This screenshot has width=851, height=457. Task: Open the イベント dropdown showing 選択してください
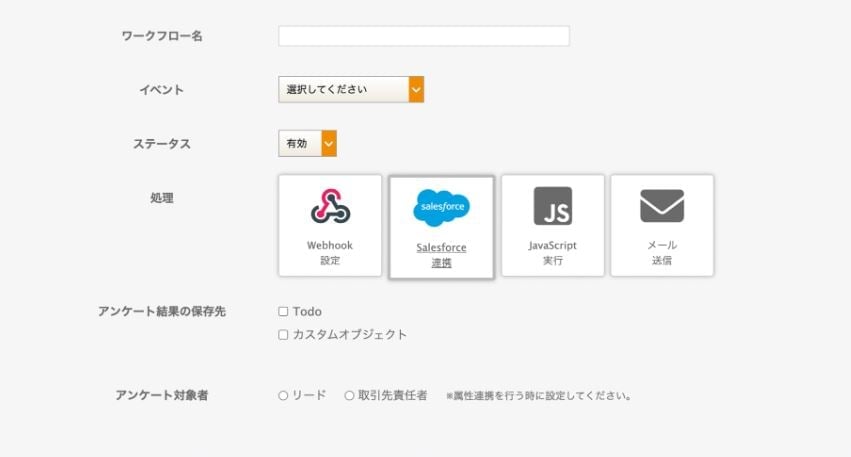coord(351,90)
